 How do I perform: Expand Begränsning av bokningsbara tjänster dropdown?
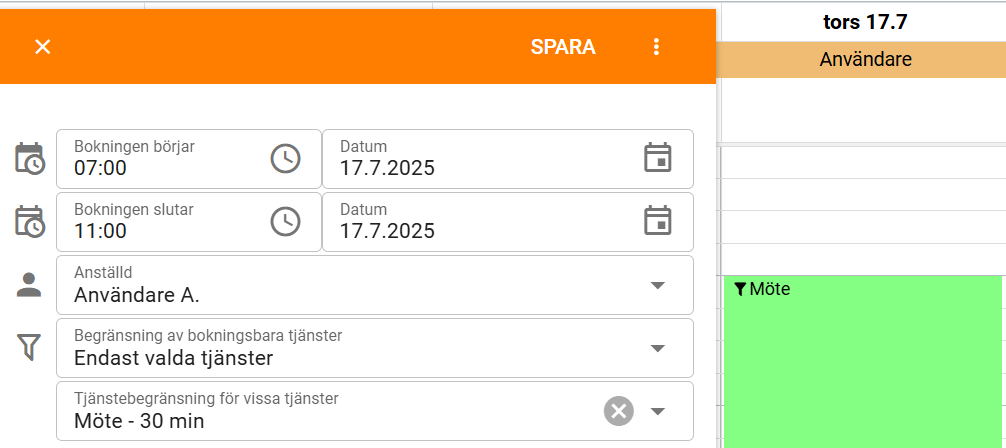657,348
